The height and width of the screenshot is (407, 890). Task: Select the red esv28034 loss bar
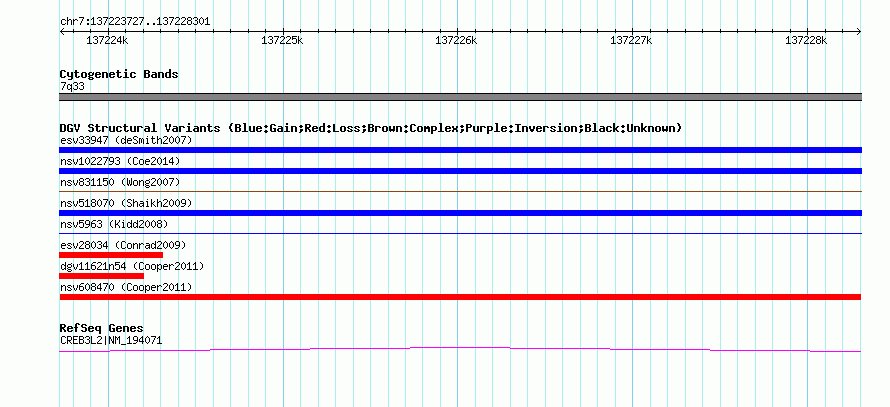[x=111, y=255]
